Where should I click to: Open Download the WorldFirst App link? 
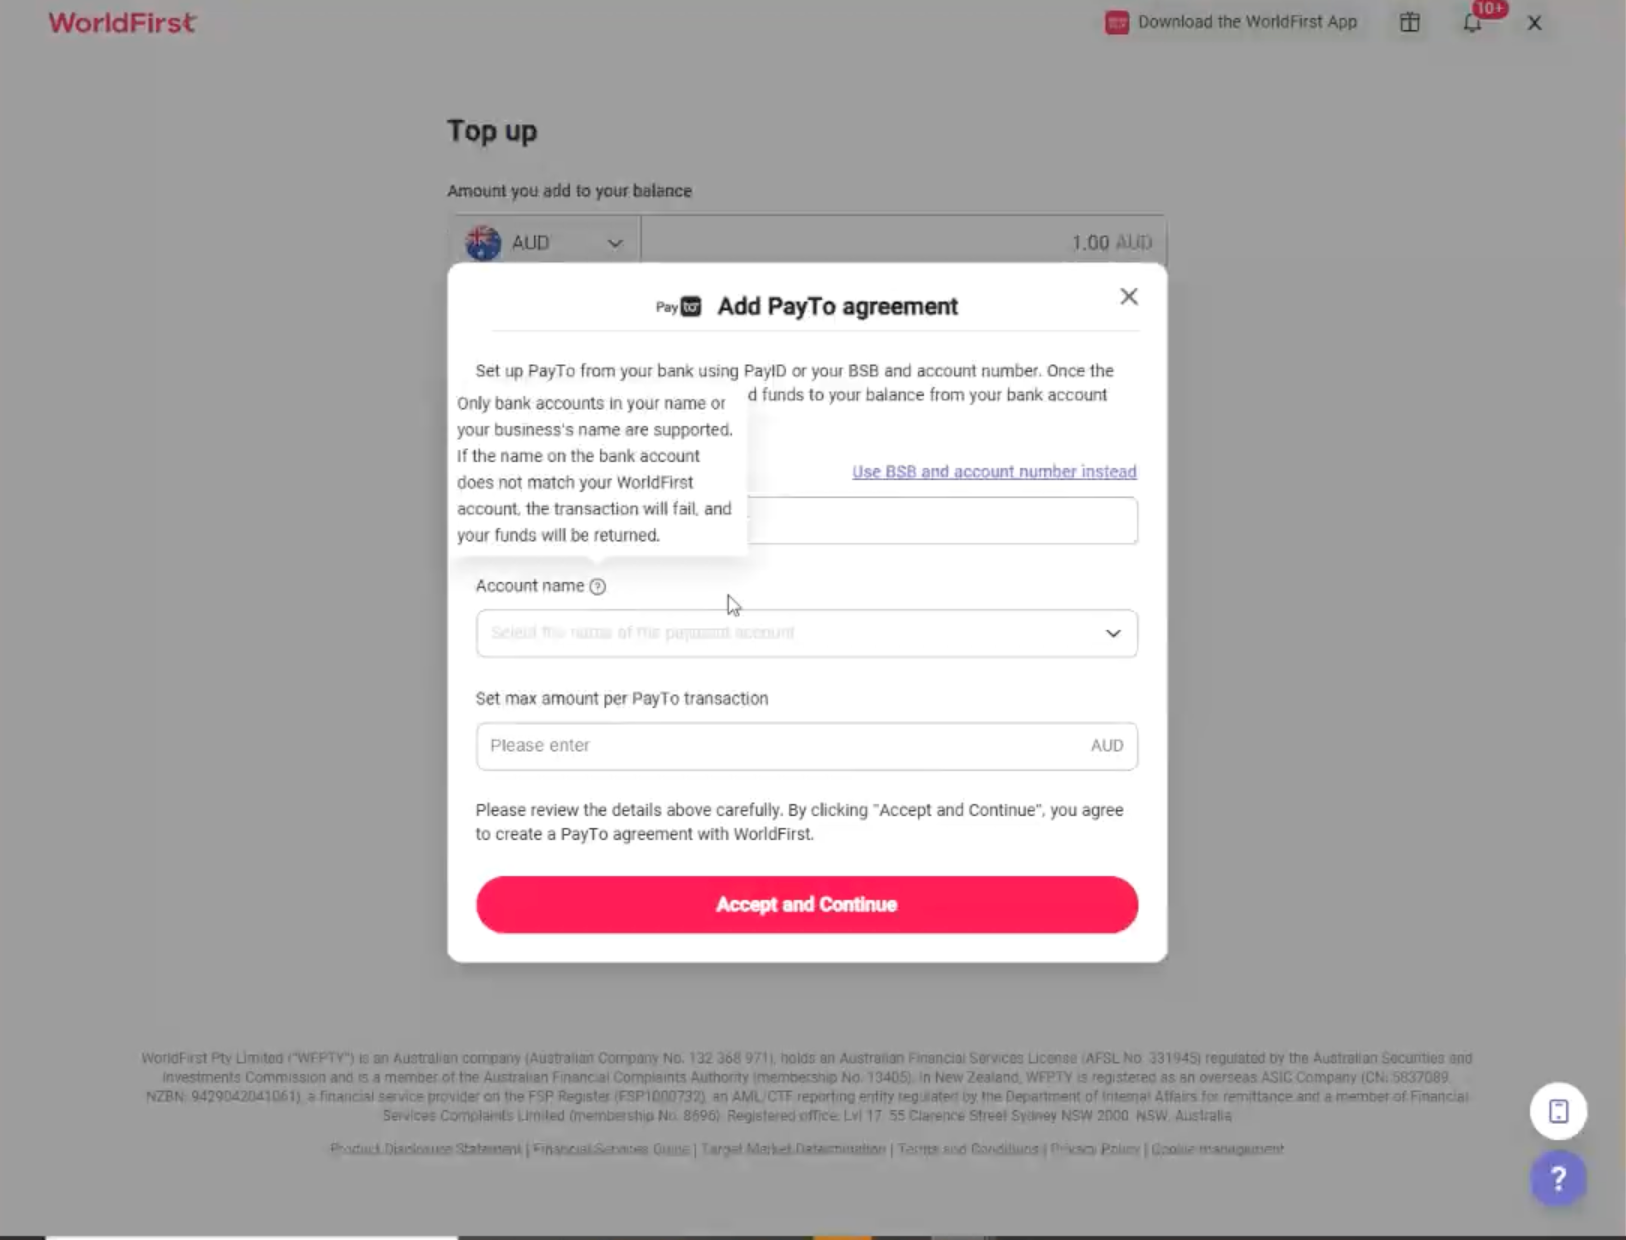pos(1247,22)
